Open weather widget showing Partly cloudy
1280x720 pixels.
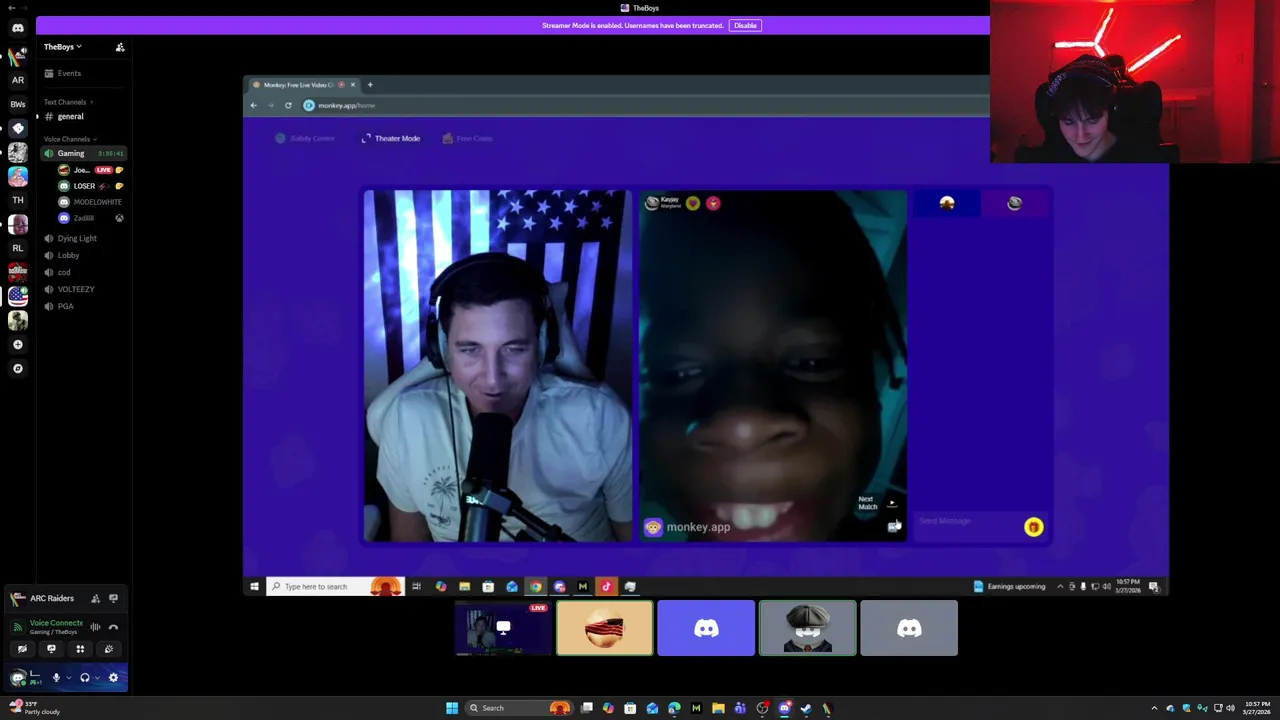[x=35, y=708]
